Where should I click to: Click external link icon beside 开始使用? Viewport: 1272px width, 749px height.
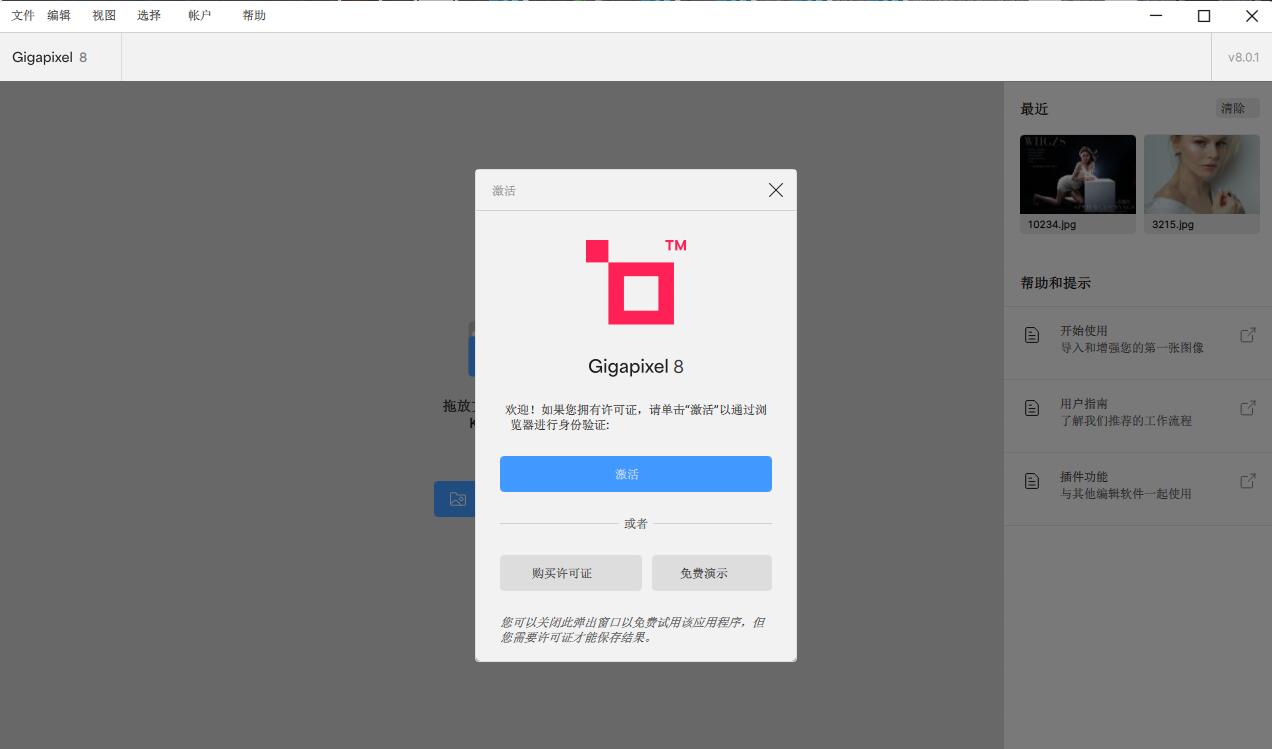(x=1248, y=335)
